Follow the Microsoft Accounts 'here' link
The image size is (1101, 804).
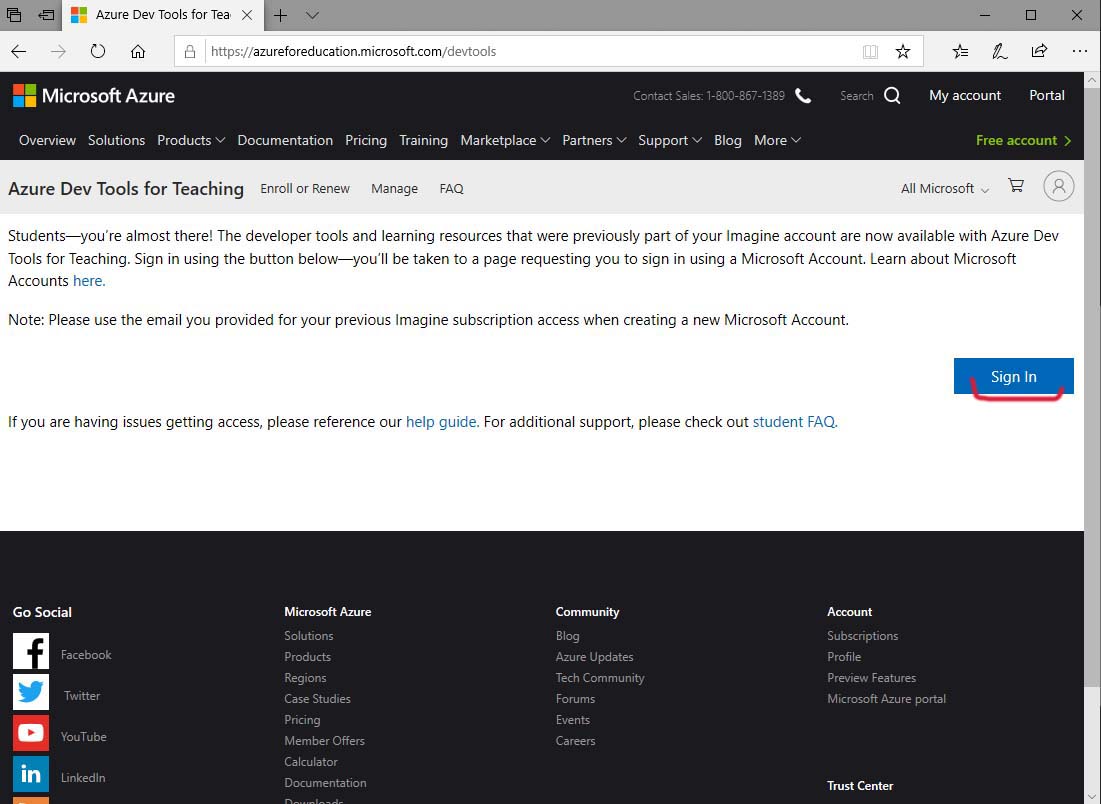(89, 281)
